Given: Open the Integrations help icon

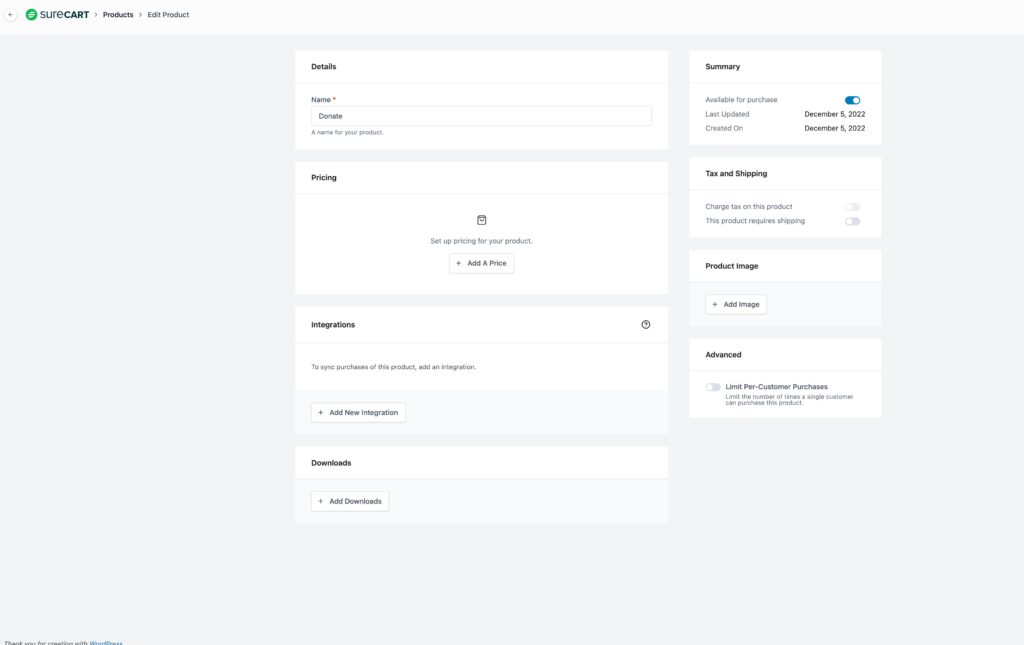Looking at the screenshot, I should pyautogui.click(x=645, y=324).
